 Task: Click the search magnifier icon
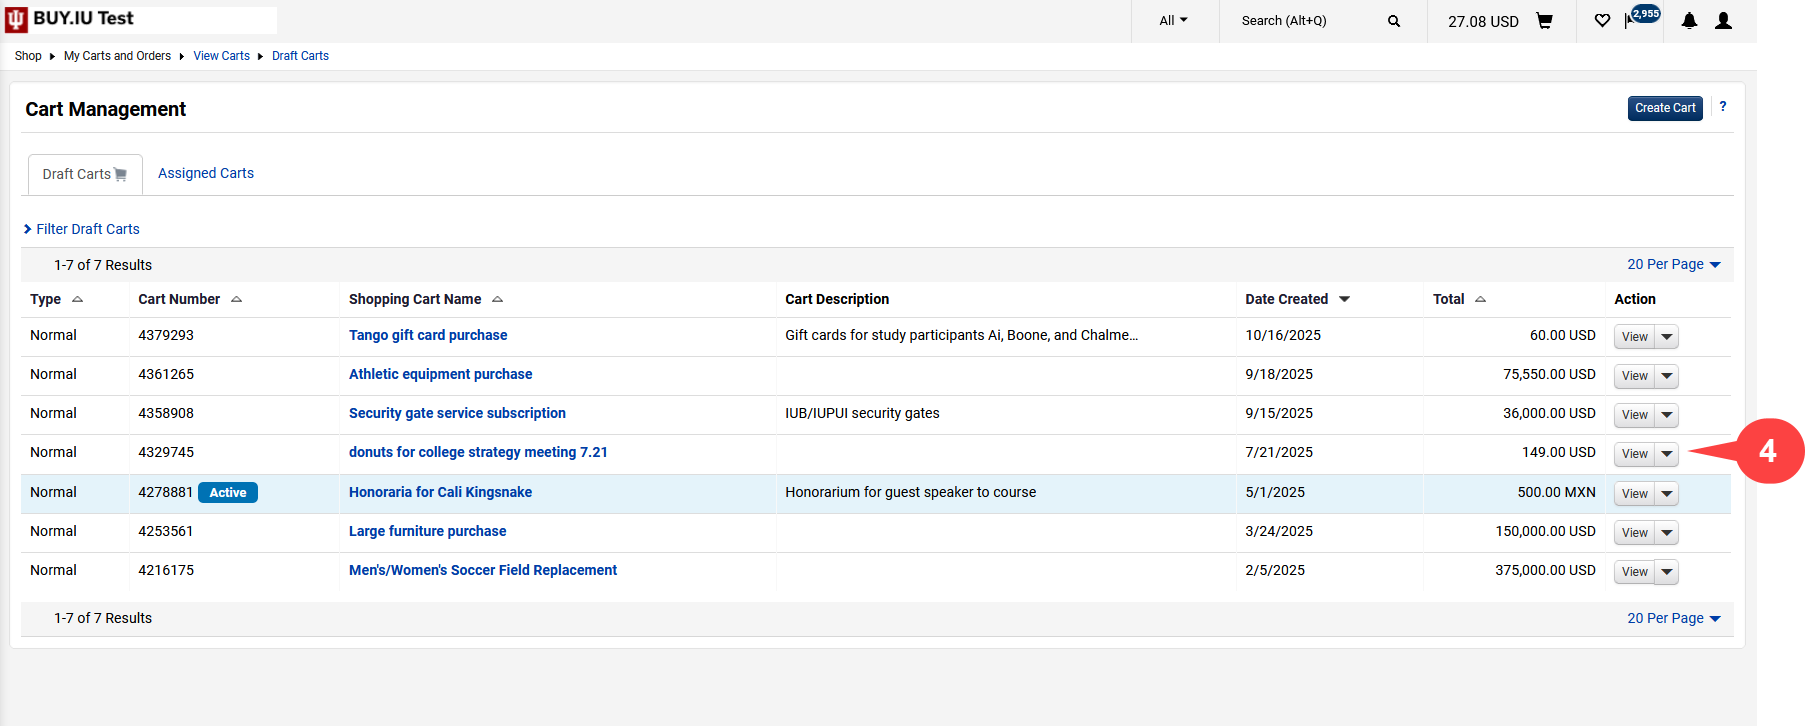click(x=1394, y=21)
